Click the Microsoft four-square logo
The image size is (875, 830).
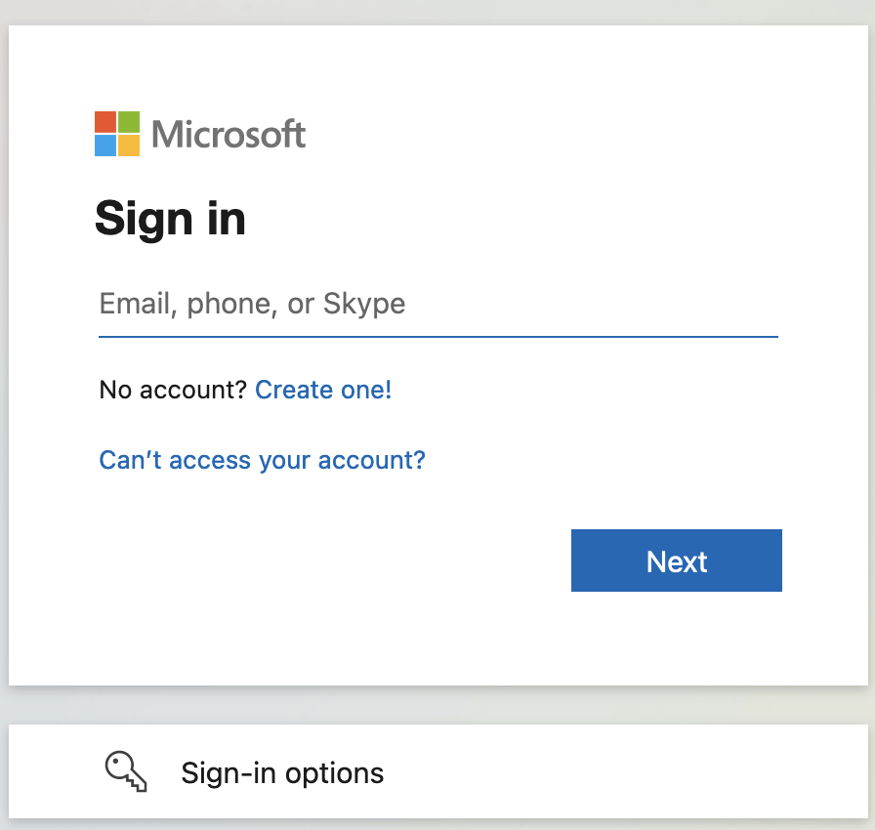click(x=117, y=134)
